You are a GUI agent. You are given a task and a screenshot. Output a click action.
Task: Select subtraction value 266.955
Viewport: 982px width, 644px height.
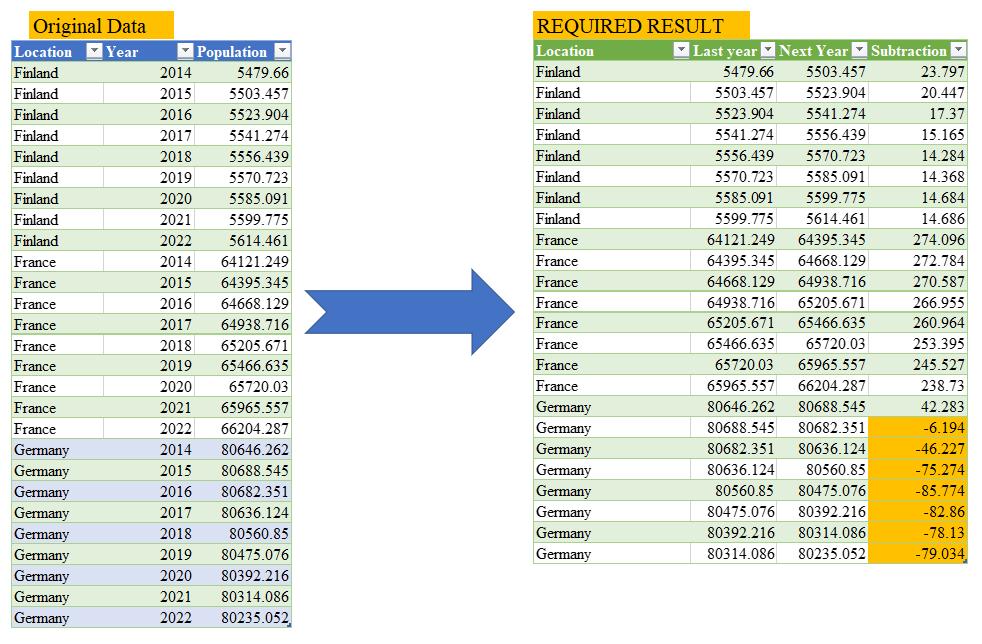[x=917, y=303]
